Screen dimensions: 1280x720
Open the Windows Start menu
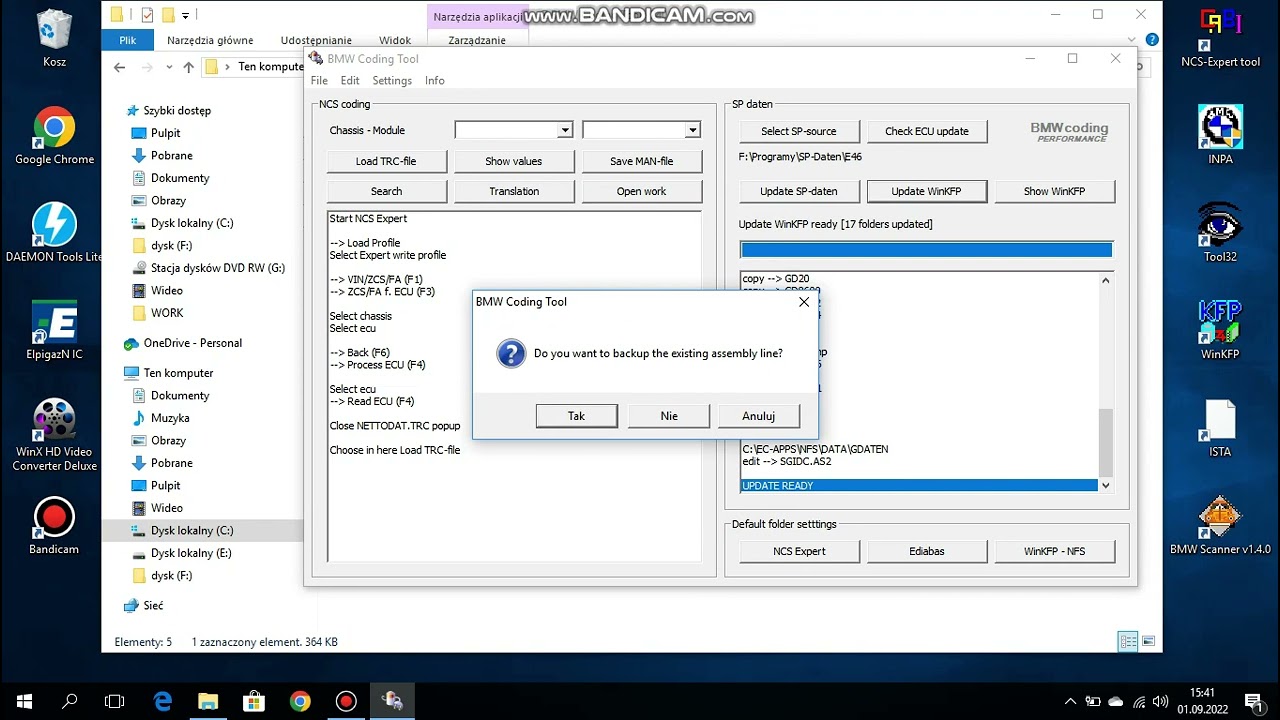coord(23,701)
